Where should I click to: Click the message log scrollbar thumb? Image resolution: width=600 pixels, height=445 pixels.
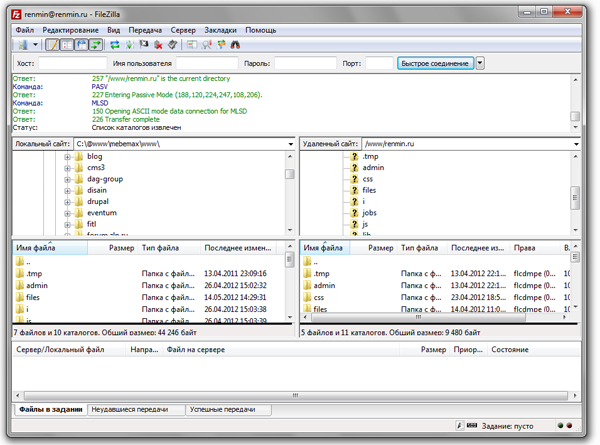coord(575,116)
